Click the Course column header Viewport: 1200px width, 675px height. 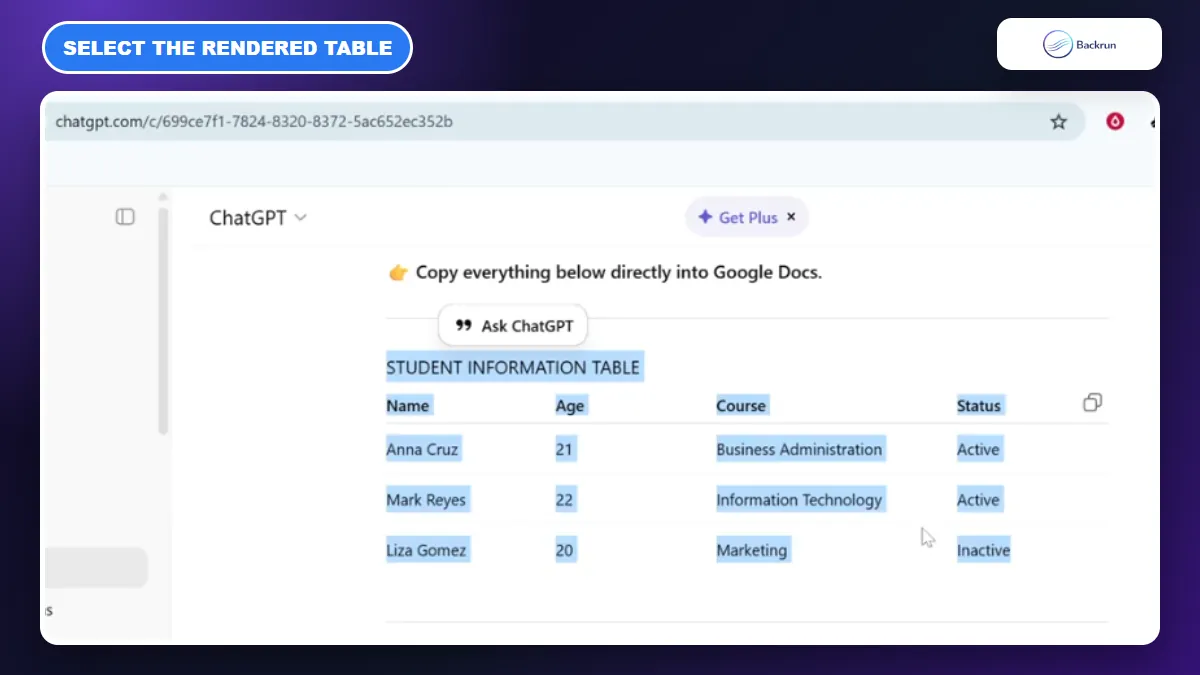[x=741, y=406]
